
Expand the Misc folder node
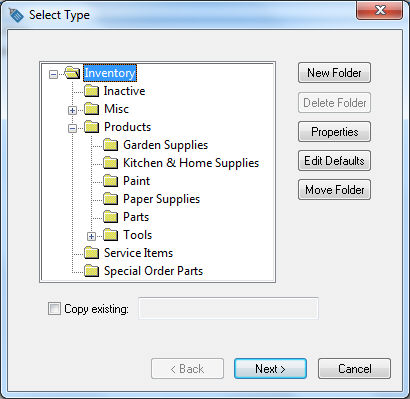pos(72,110)
